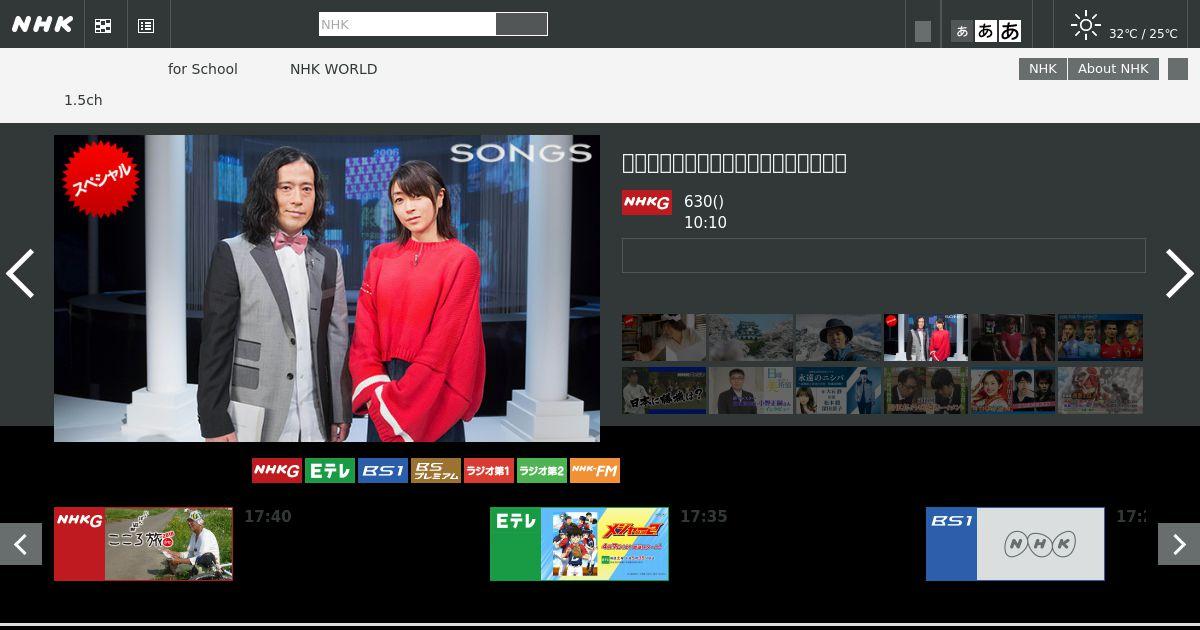Open the NHK G こころ旅 program card
The width and height of the screenshot is (1200, 630).
(x=143, y=544)
